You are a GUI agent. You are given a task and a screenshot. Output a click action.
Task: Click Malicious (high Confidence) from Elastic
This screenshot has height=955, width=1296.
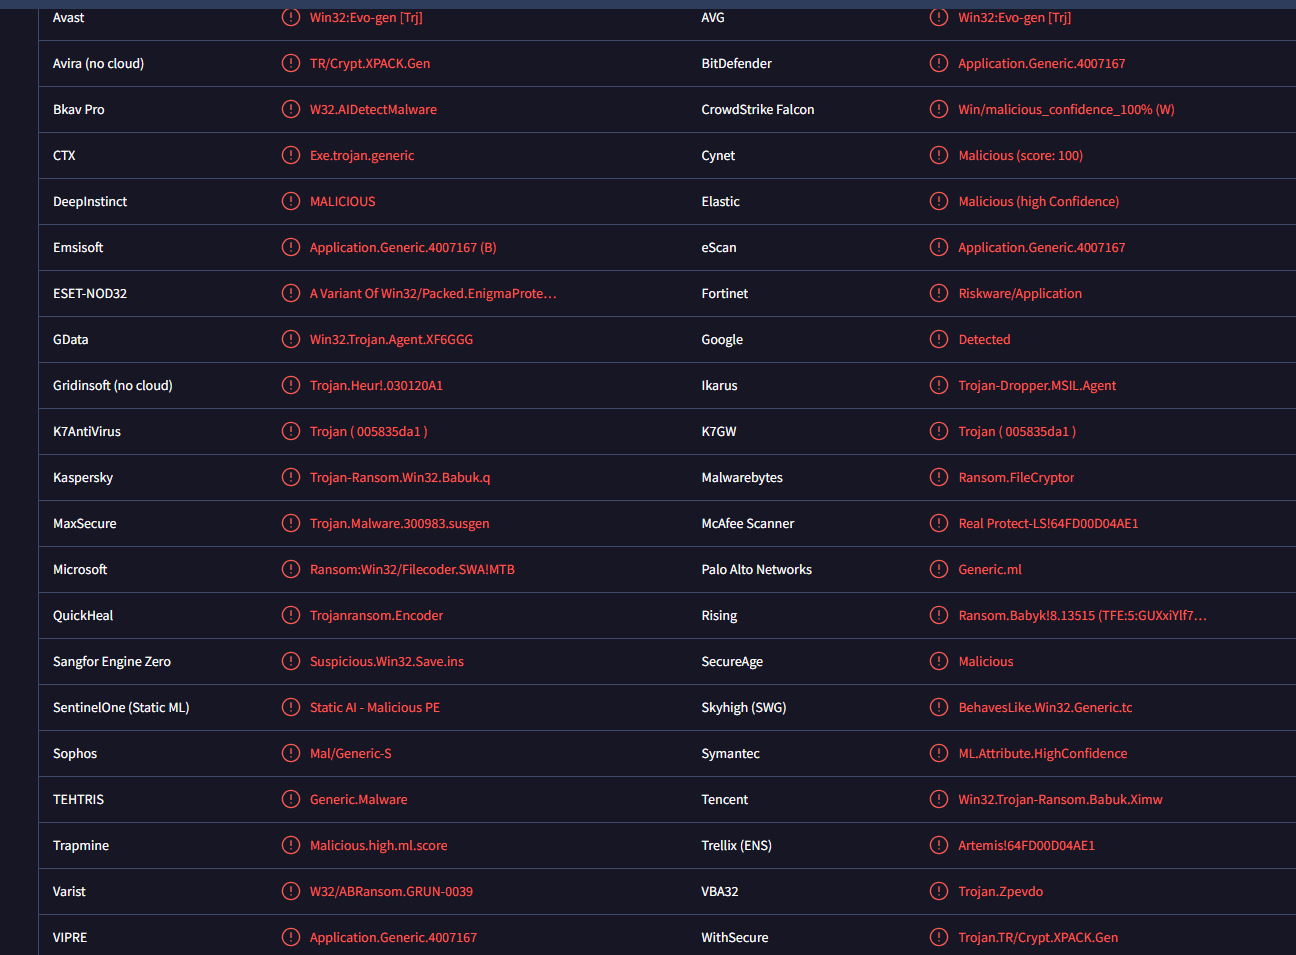click(x=1038, y=201)
